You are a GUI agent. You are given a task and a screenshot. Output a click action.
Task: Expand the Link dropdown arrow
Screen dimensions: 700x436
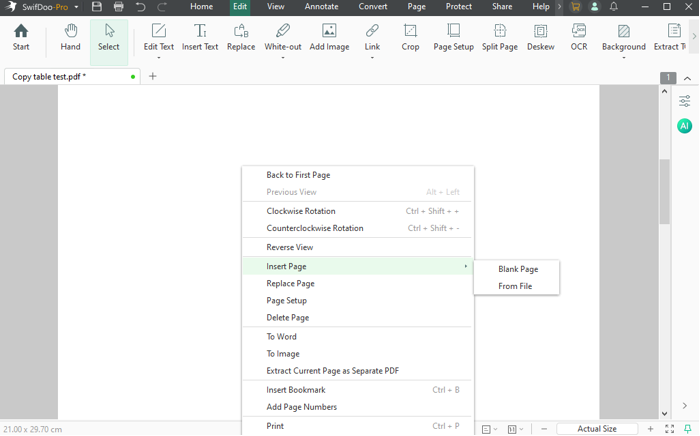tap(372, 58)
